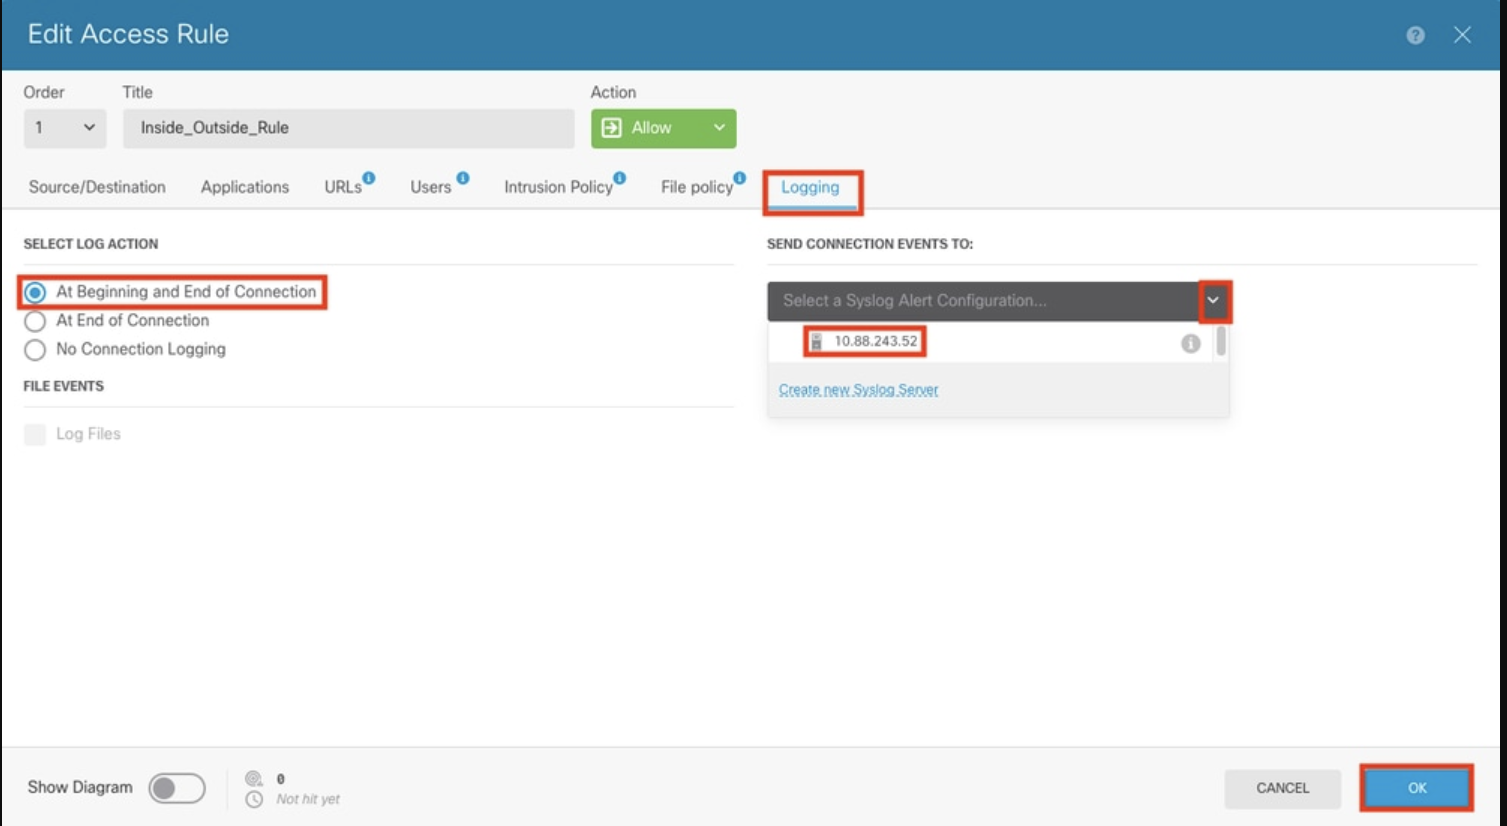
Task: Click the info badge on Users tab
Action: [462, 178]
